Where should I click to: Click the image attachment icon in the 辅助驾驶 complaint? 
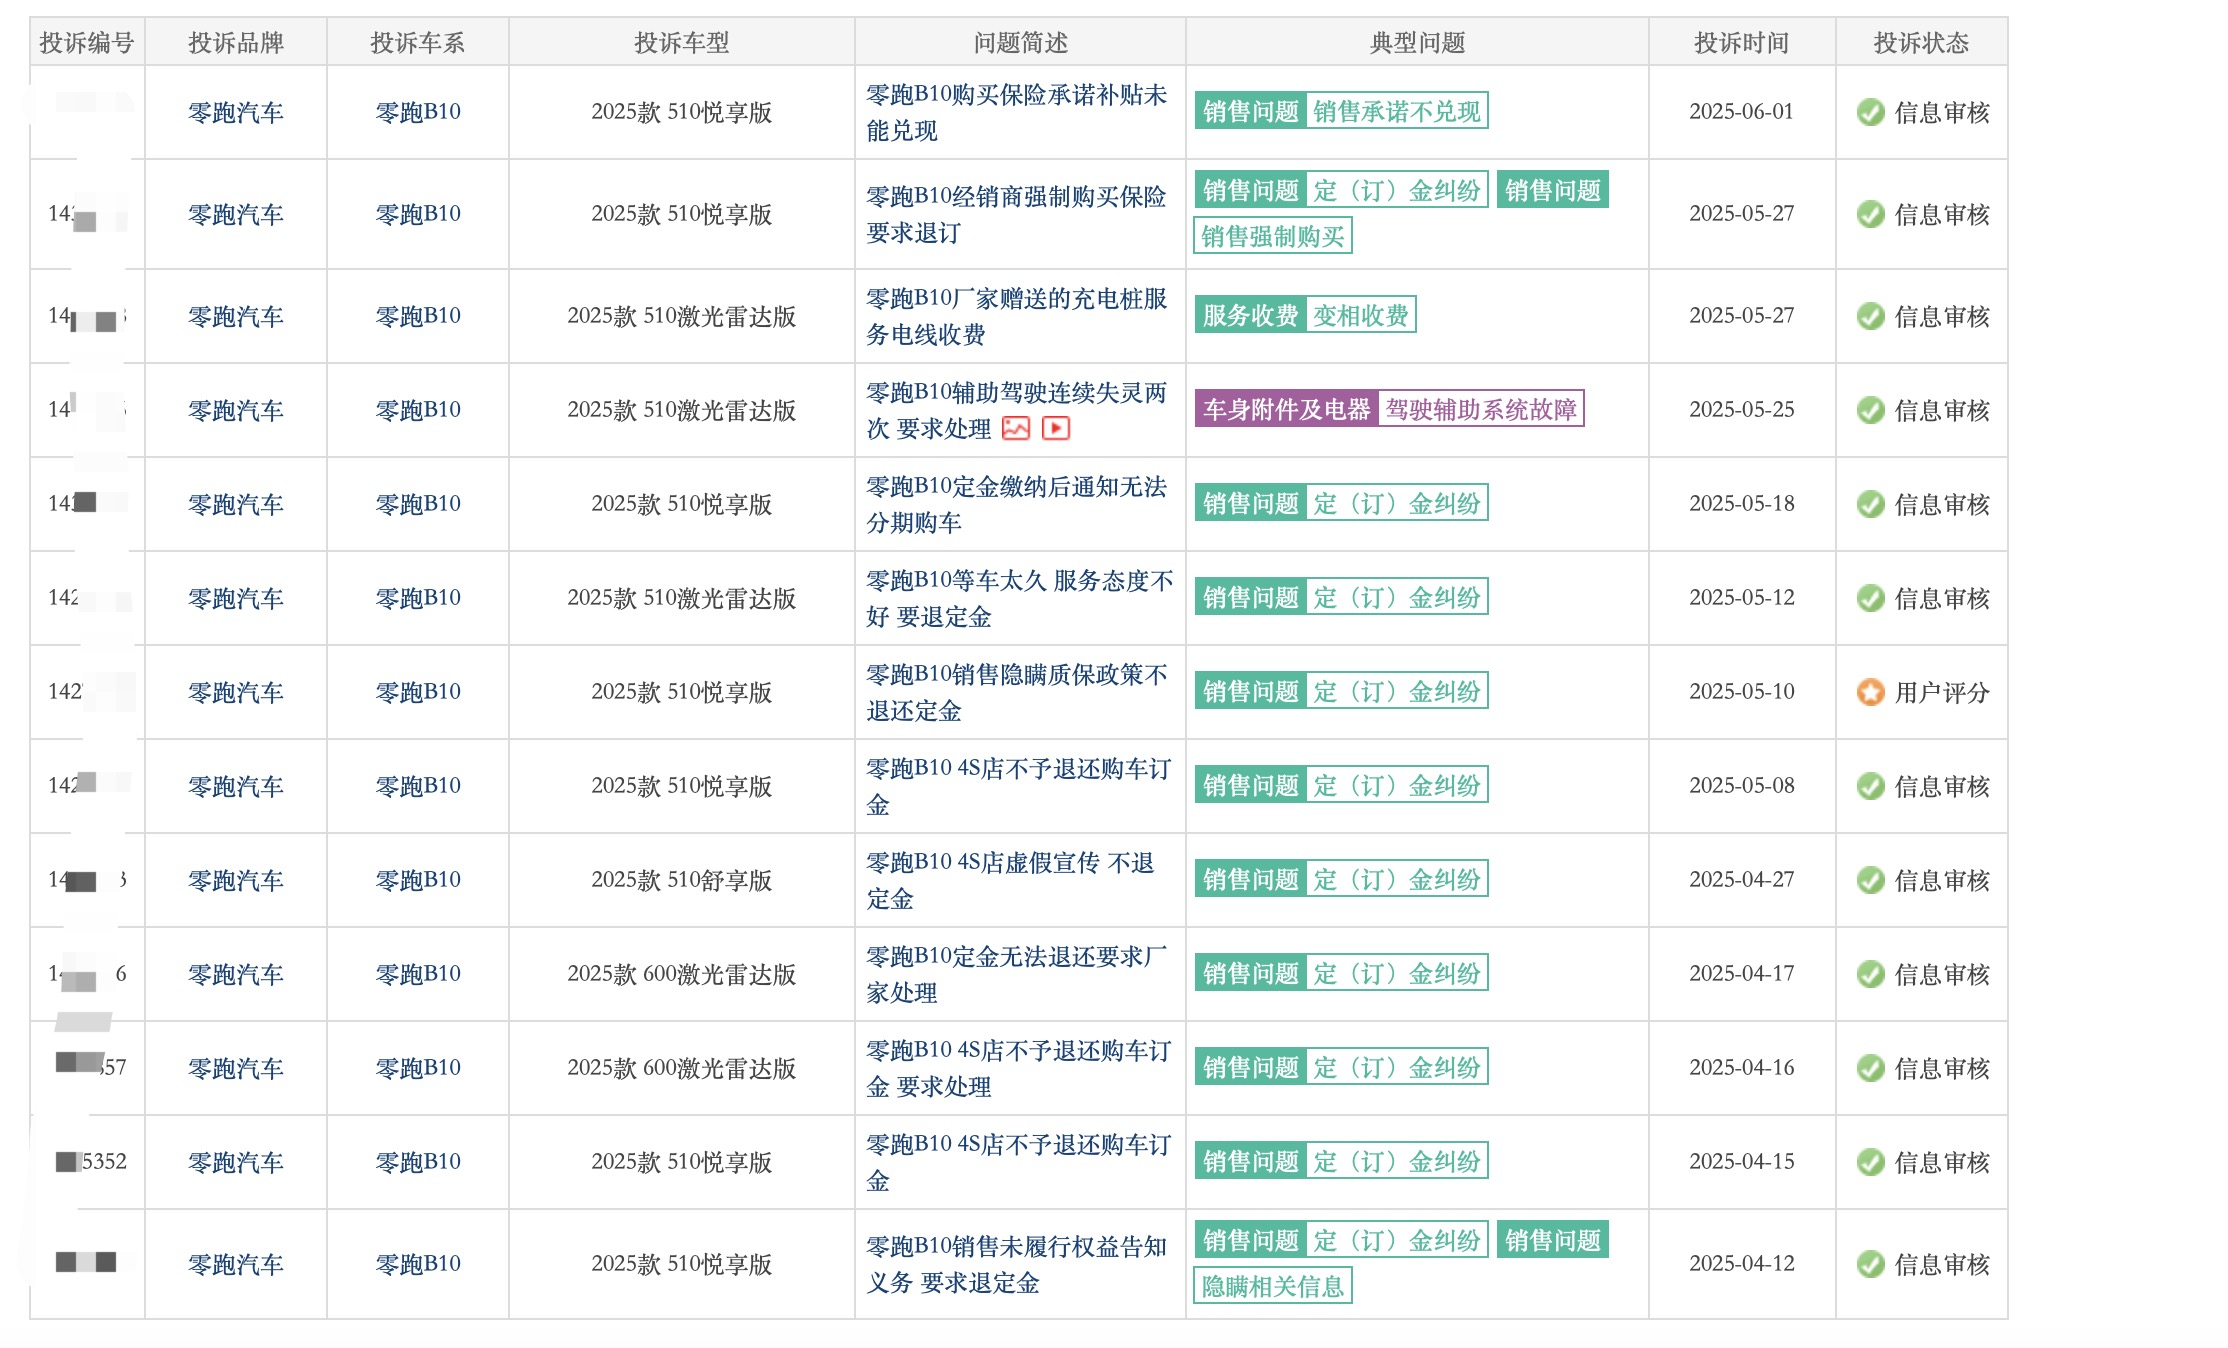[1015, 429]
